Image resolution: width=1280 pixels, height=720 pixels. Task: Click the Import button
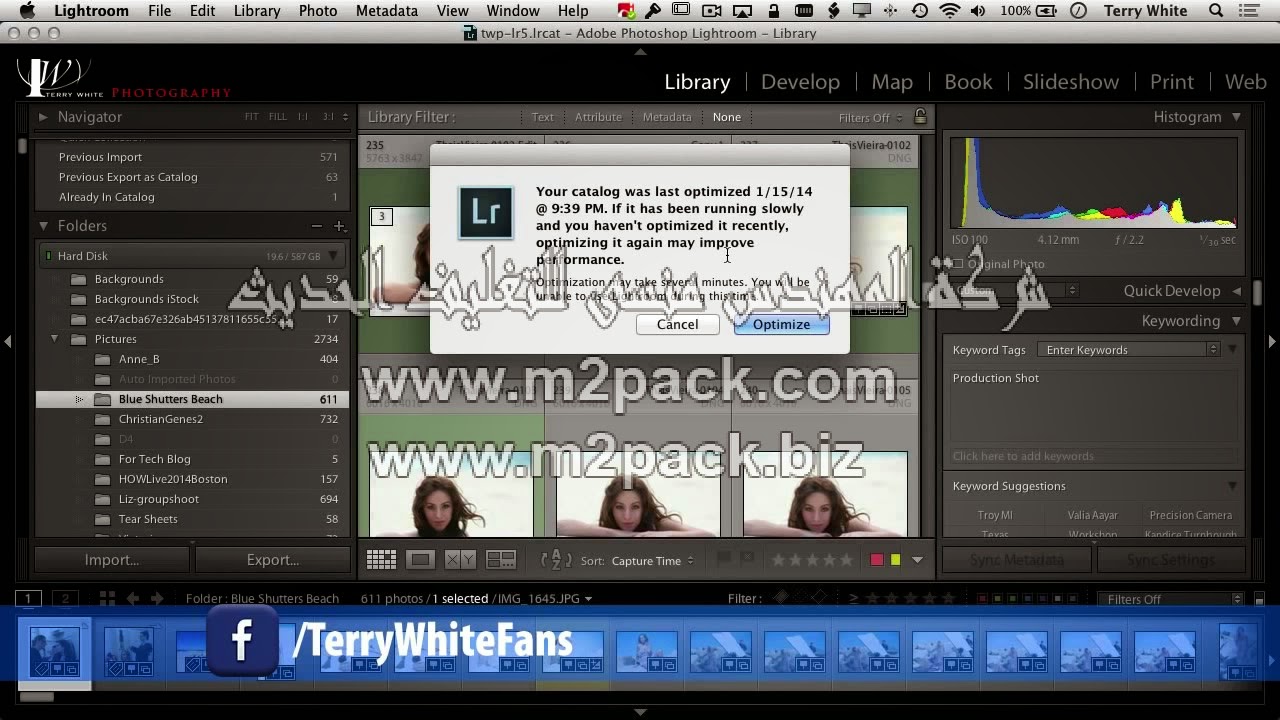pos(112,560)
